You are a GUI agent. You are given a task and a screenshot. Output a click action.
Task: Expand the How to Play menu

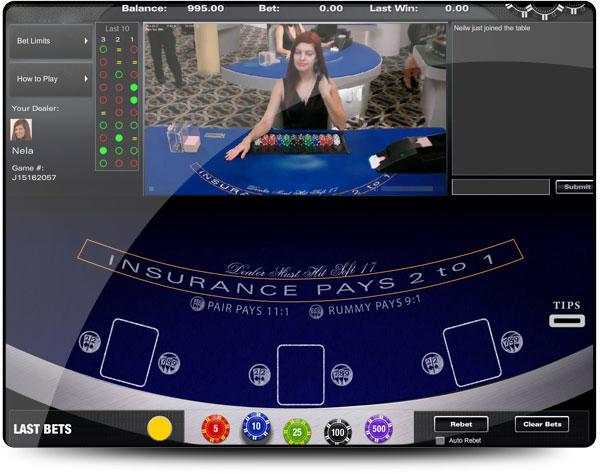coord(50,78)
